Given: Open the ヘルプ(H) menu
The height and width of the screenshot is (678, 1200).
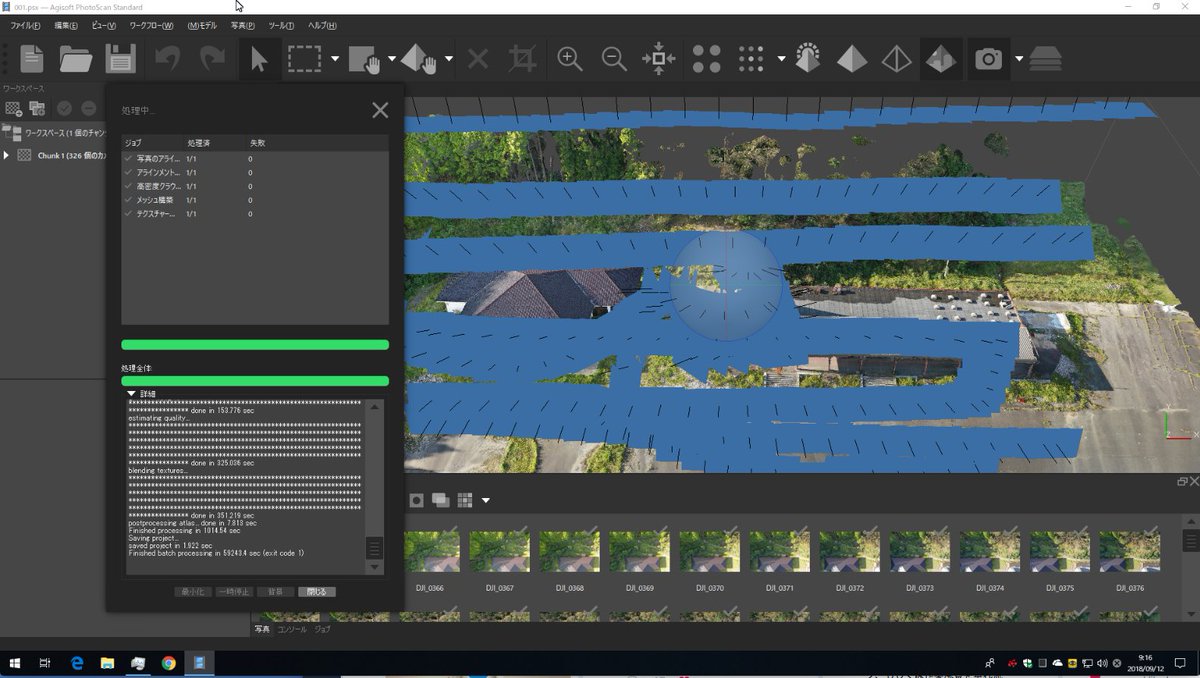Looking at the screenshot, I should [322, 25].
